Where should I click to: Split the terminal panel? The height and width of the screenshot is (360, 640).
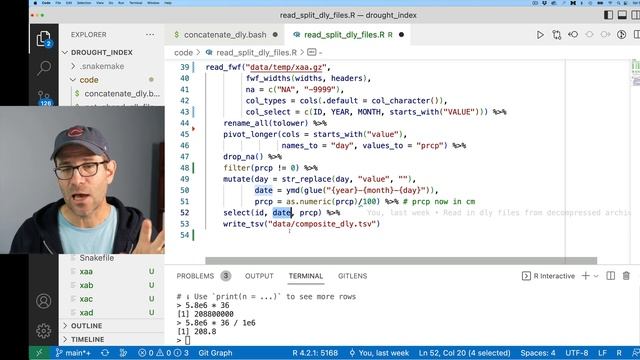click(611, 276)
